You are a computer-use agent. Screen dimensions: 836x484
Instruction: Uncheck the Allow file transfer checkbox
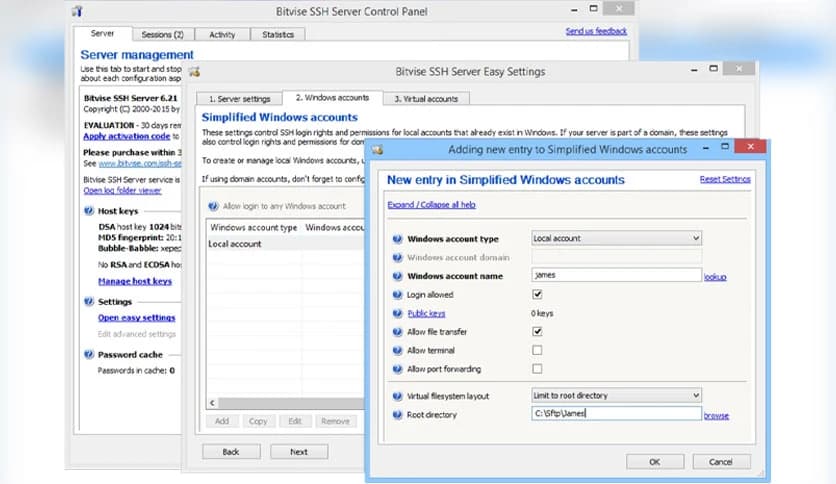coord(537,332)
